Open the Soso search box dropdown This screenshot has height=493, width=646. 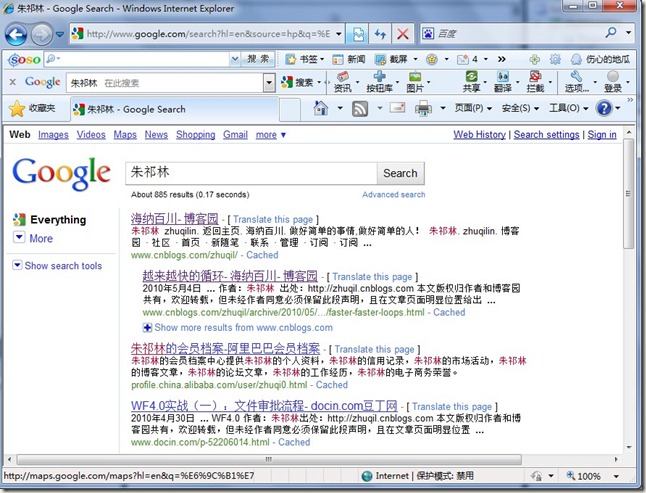[235, 60]
